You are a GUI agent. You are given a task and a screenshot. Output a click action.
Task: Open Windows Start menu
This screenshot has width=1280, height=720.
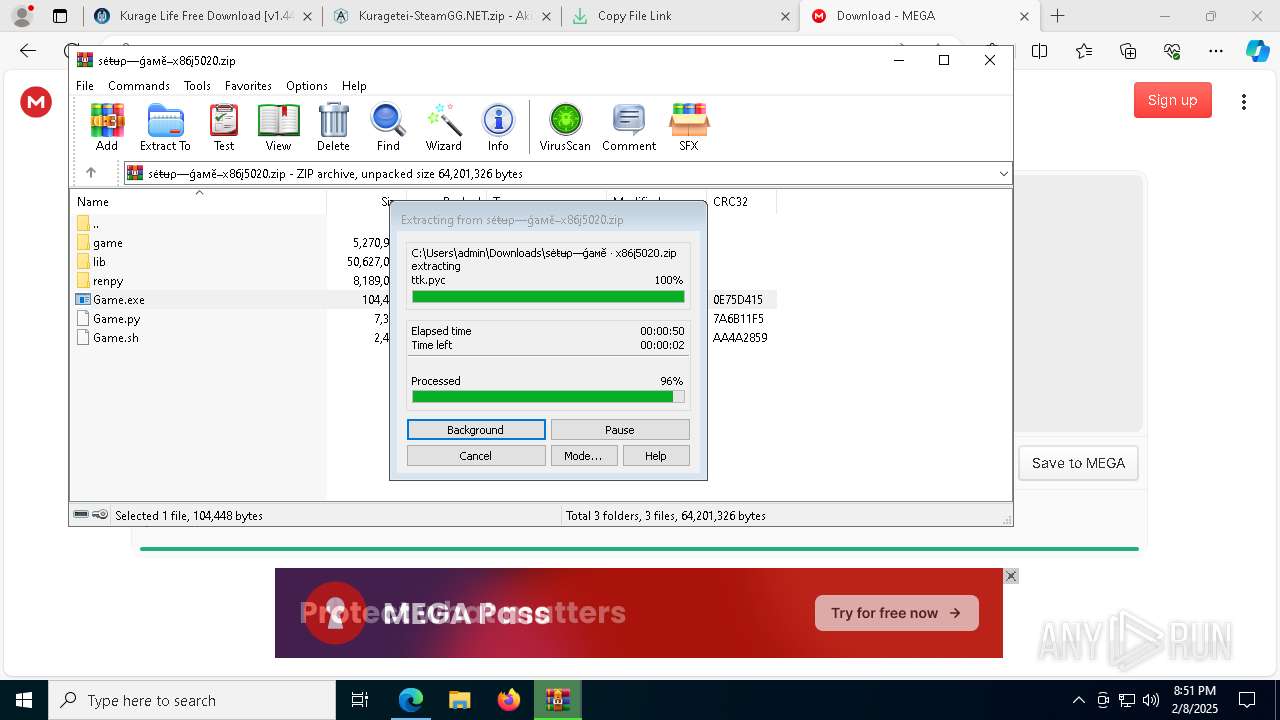[x=24, y=700]
